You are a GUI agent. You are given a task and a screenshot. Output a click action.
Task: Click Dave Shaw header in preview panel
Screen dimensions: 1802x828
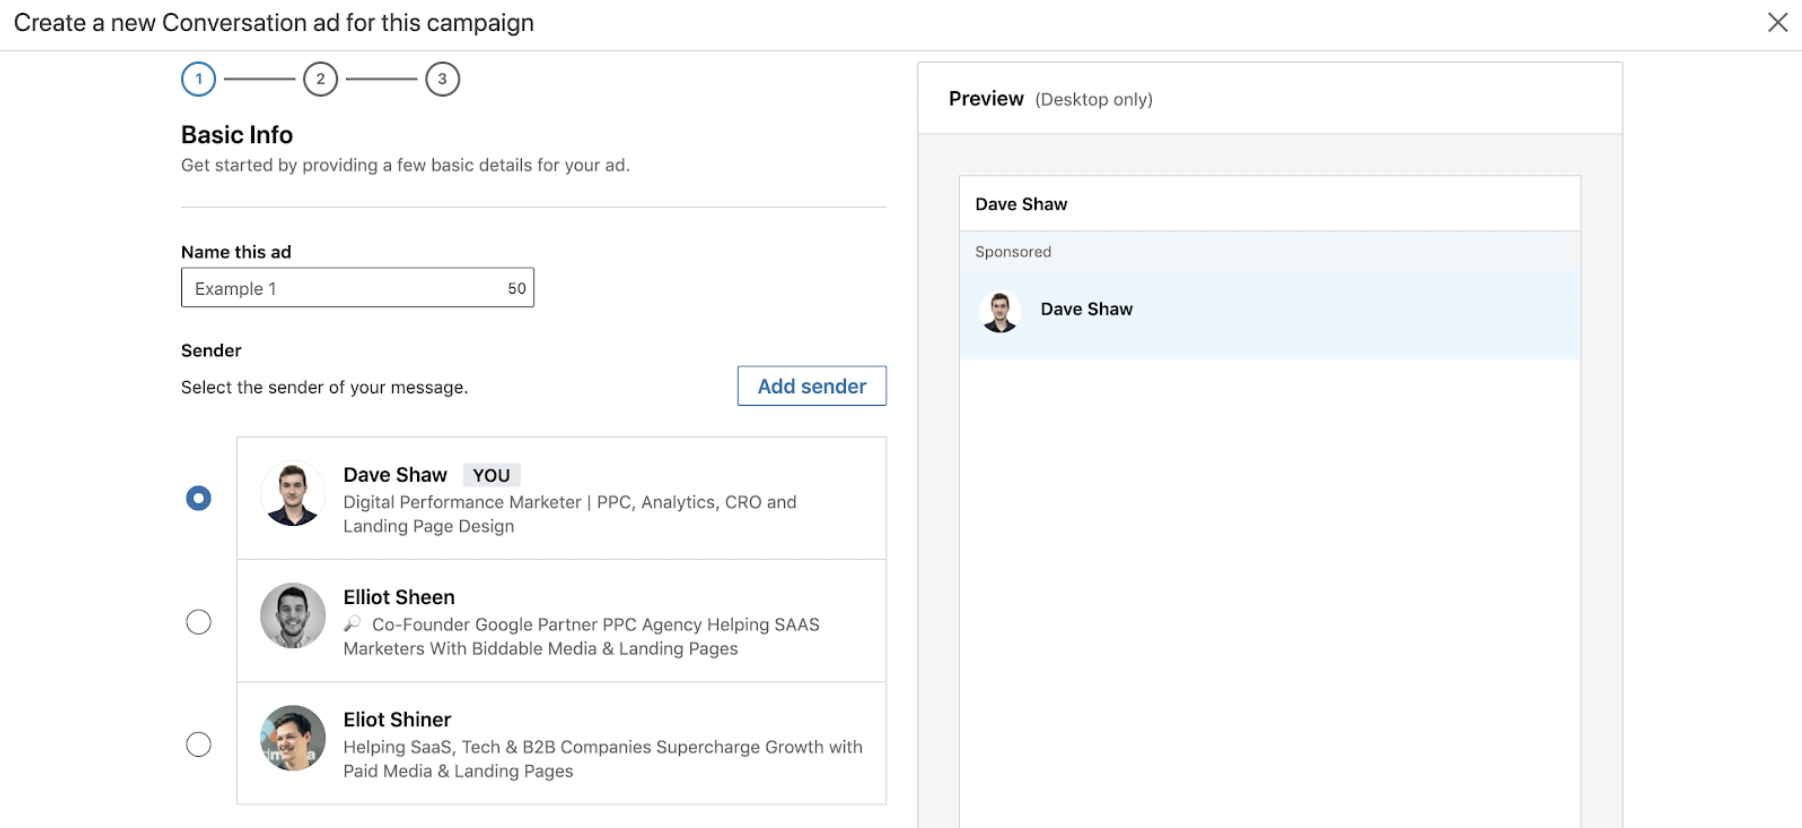(x=1021, y=204)
